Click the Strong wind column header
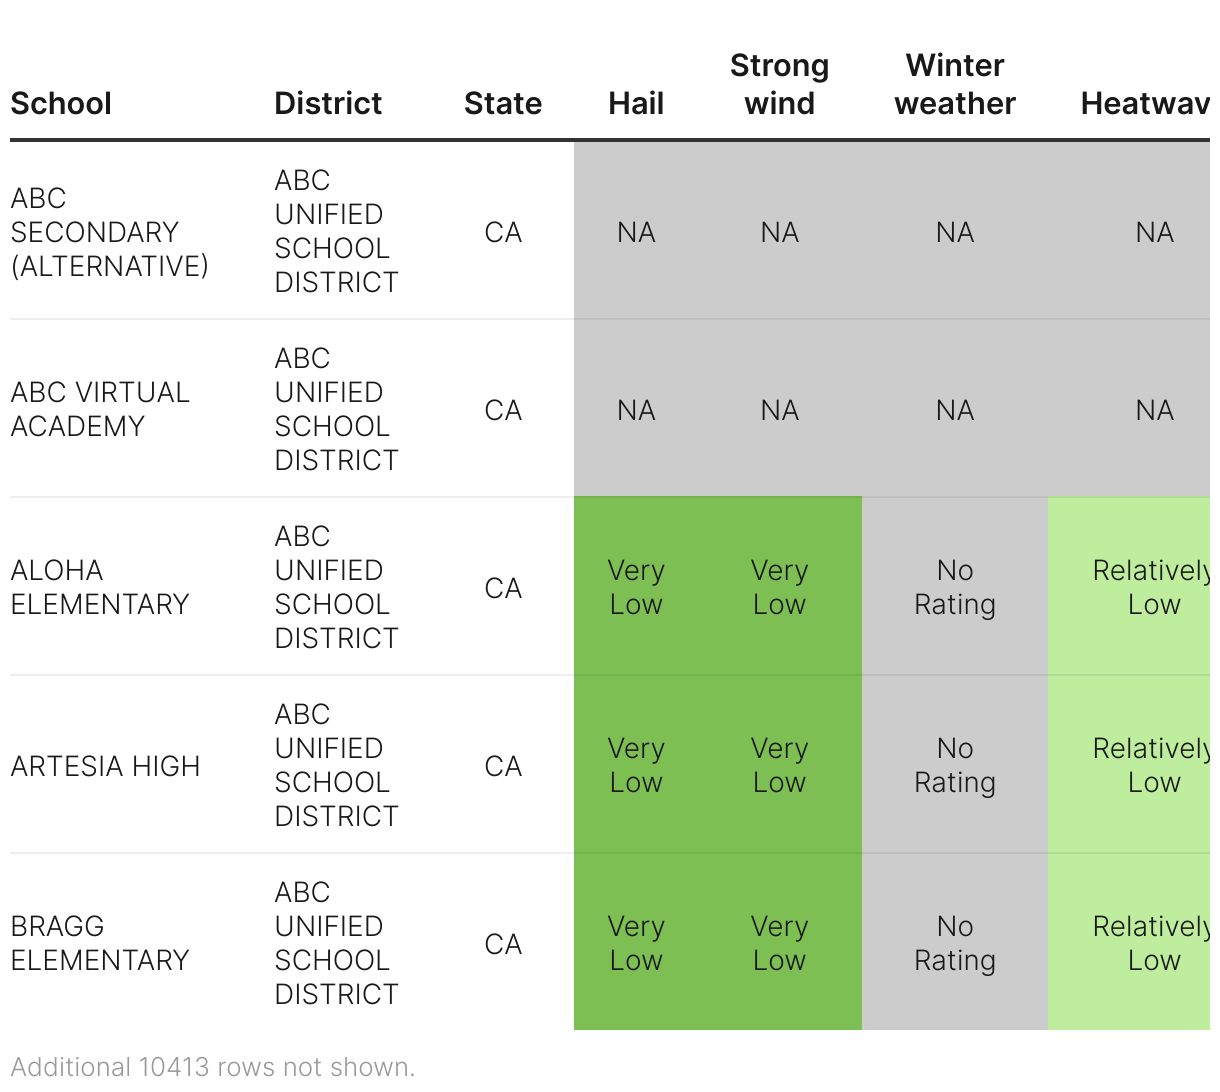 pyautogui.click(x=779, y=84)
